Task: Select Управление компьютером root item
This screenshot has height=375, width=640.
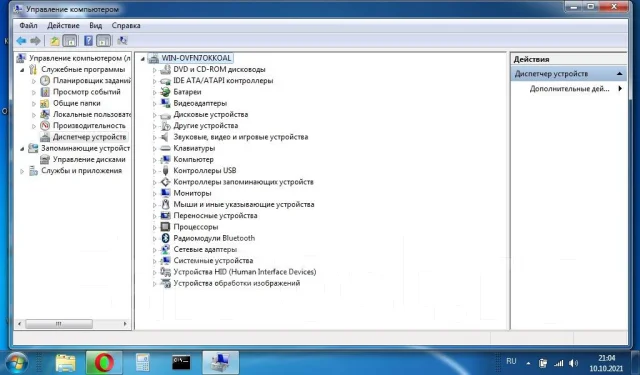Action: click(x=80, y=58)
